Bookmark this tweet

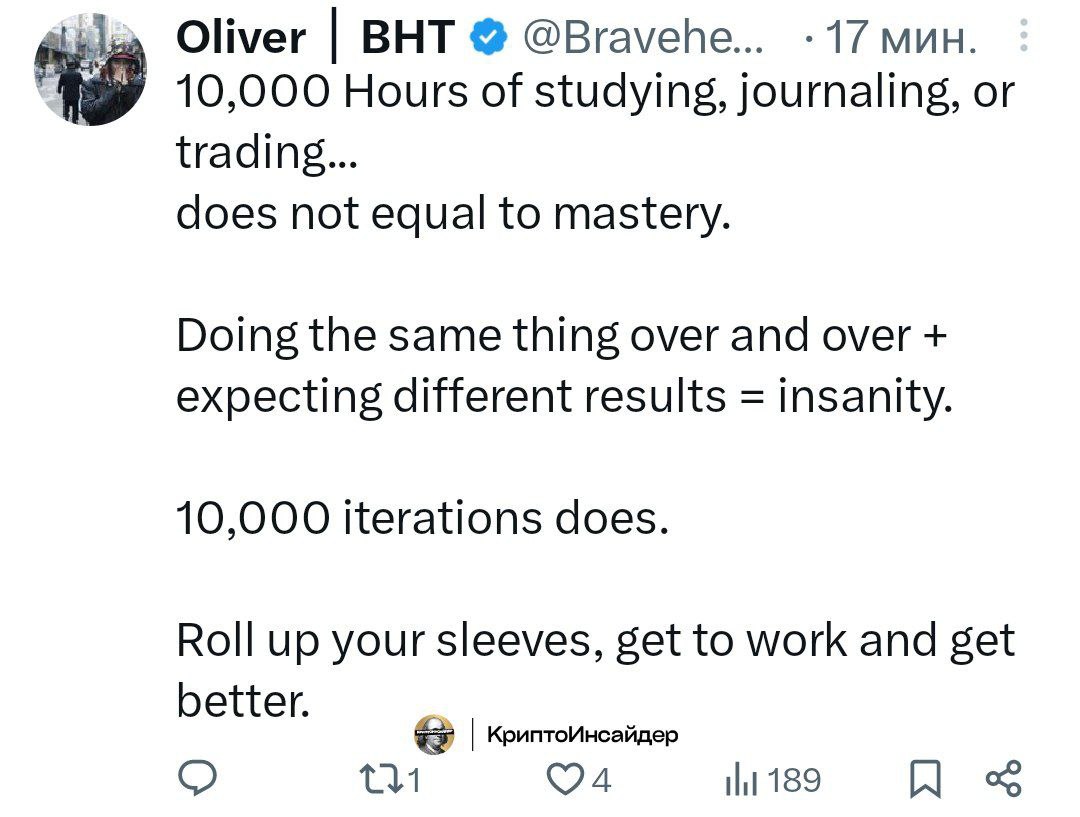click(925, 779)
